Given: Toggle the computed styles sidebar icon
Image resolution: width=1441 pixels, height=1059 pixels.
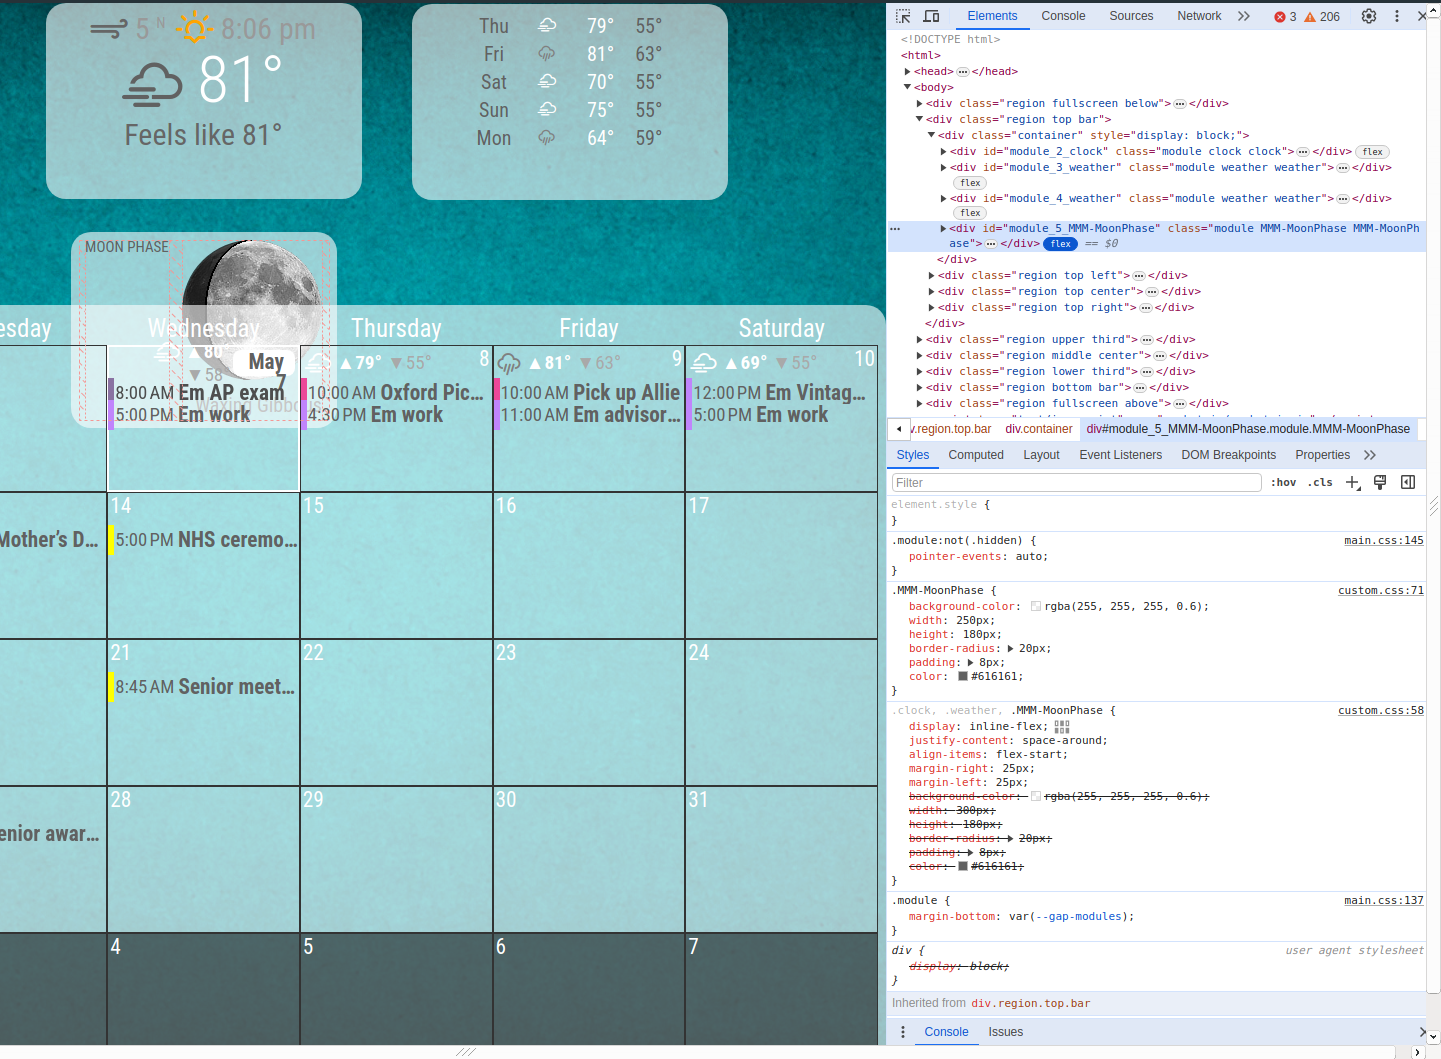Looking at the screenshot, I should 1408,483.
